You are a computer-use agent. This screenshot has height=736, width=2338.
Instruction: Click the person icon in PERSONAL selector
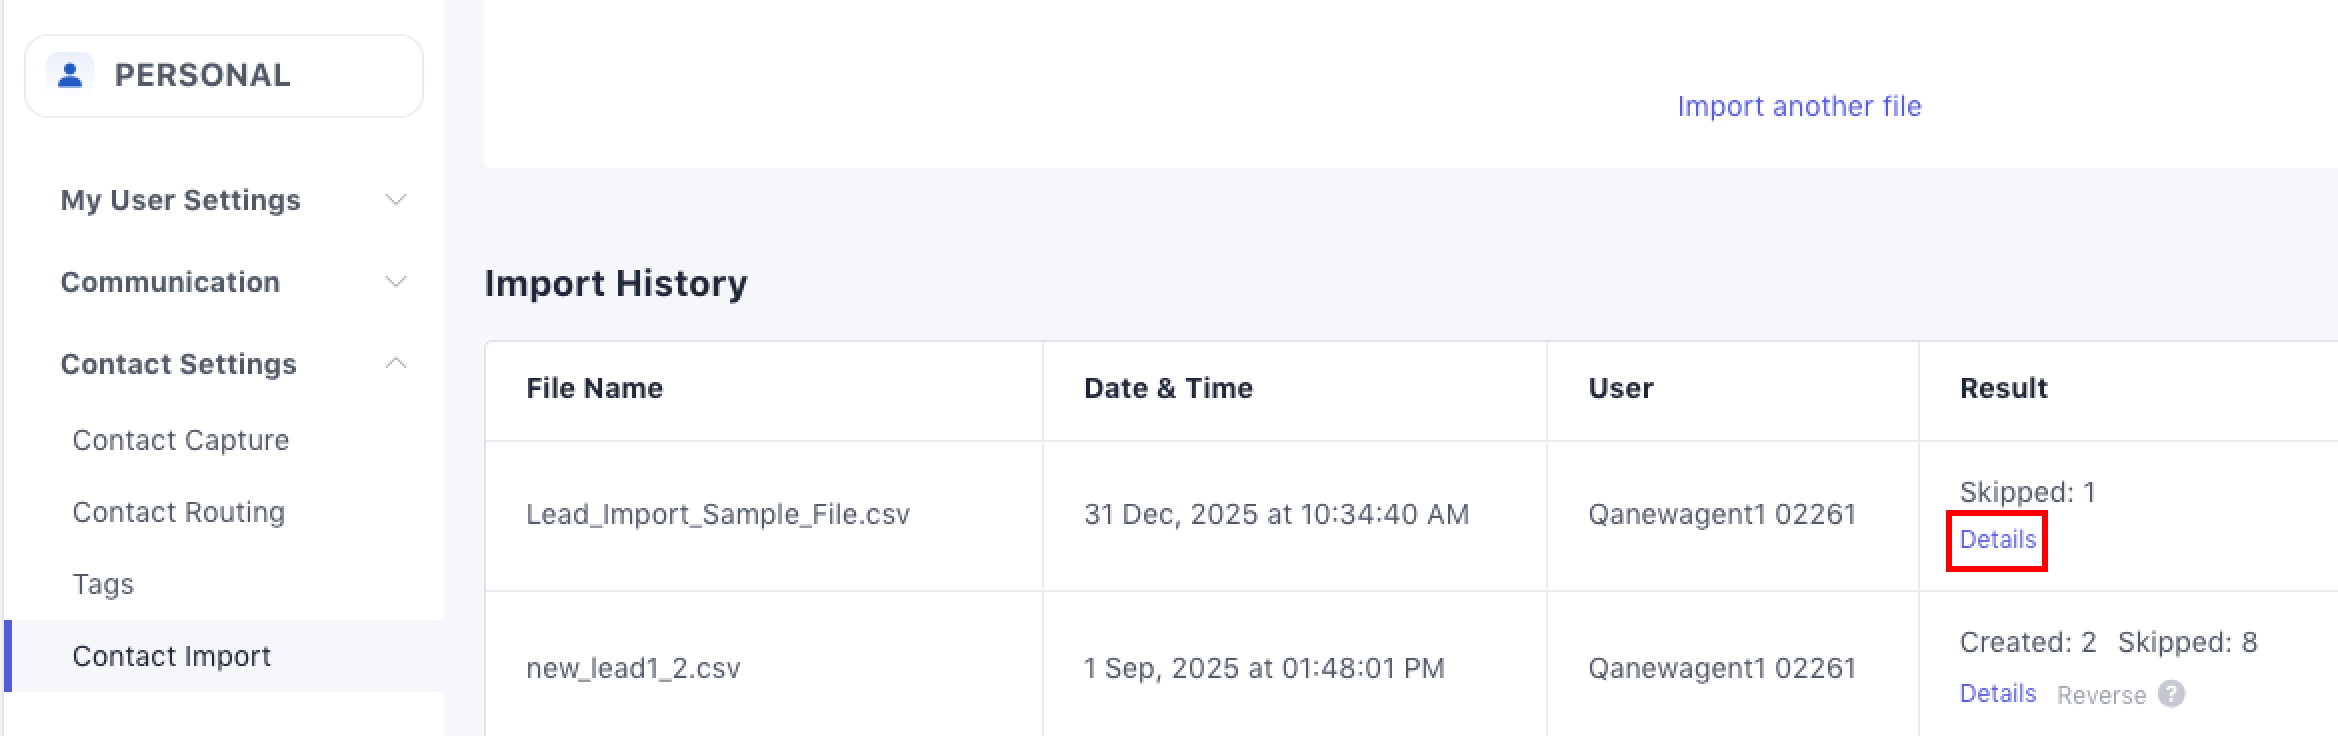click(x=70, y=75)
